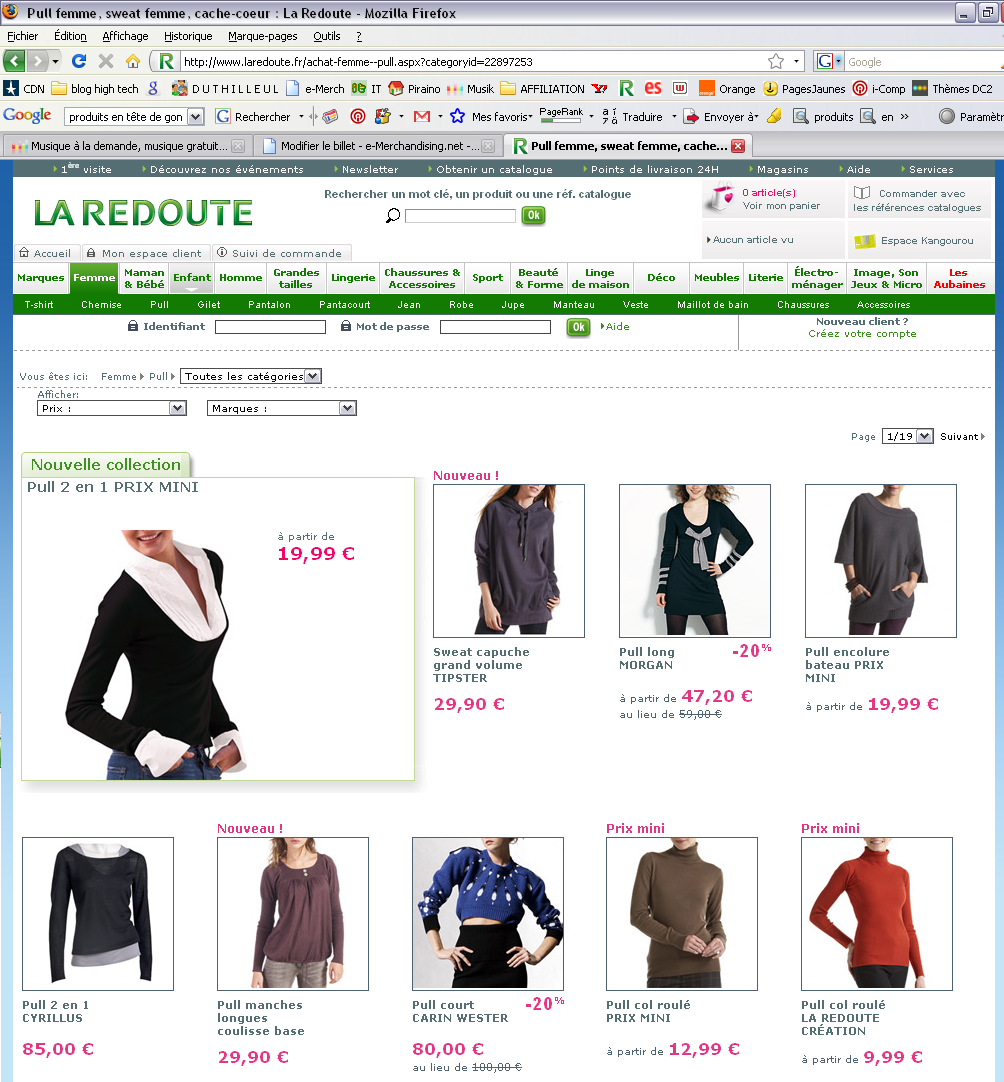1004x1082 pixels.
Task: Close the Musique à la demande tab
Action: [238, 146]
